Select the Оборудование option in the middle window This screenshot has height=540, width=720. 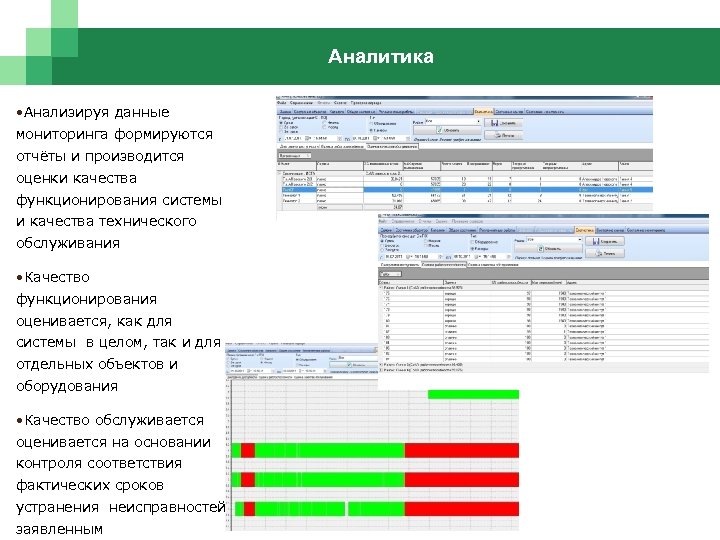point(484,242)
